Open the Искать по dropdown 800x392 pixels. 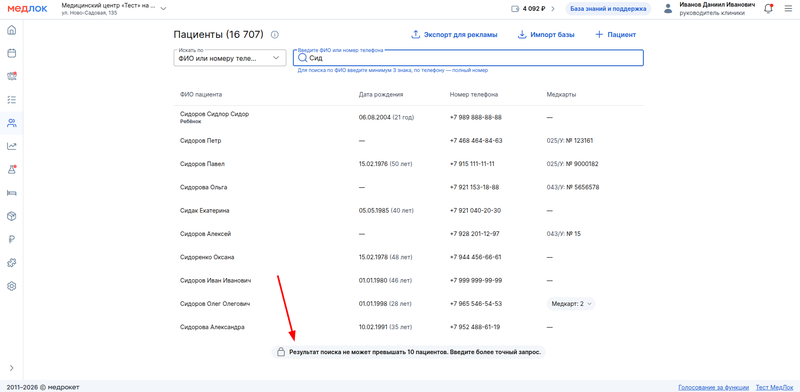click(x=230, y=58)
